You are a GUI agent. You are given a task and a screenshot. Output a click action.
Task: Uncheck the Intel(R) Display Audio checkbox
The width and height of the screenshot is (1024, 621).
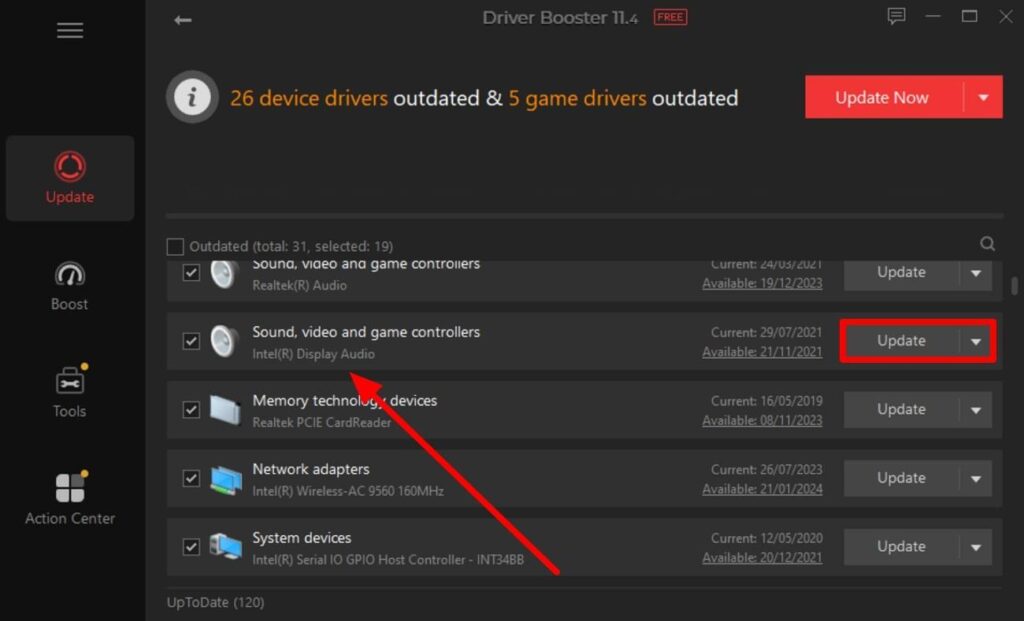tap(191, 341)
